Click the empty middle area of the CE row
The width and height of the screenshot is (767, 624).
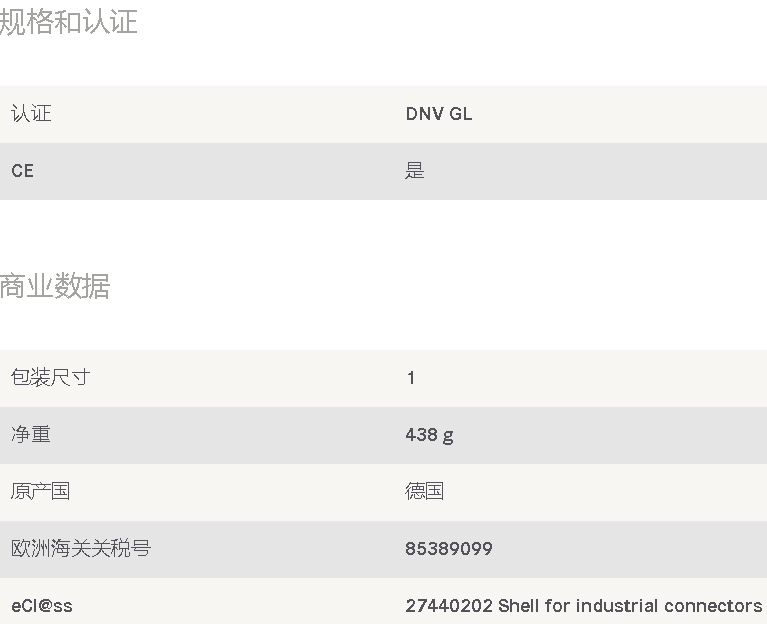point(220,172)
